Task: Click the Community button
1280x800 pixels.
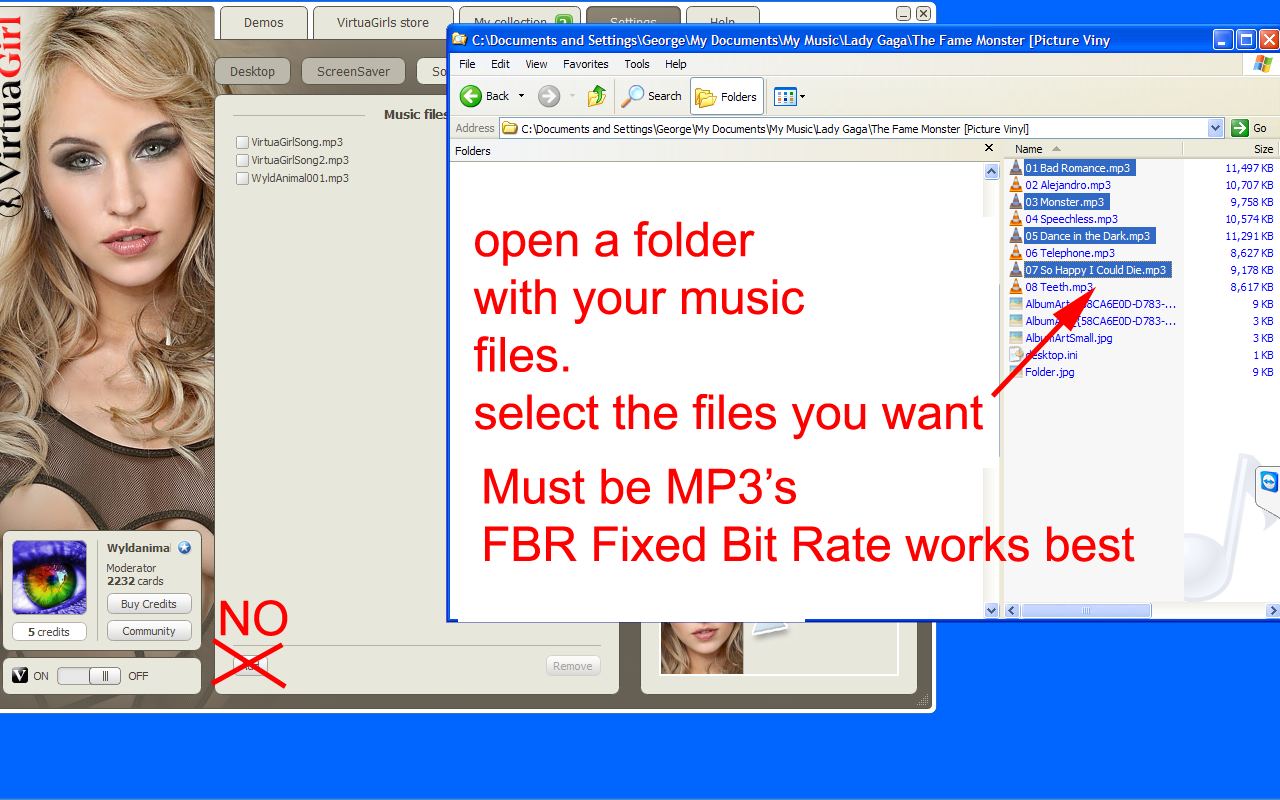Action: click(149, 631)
